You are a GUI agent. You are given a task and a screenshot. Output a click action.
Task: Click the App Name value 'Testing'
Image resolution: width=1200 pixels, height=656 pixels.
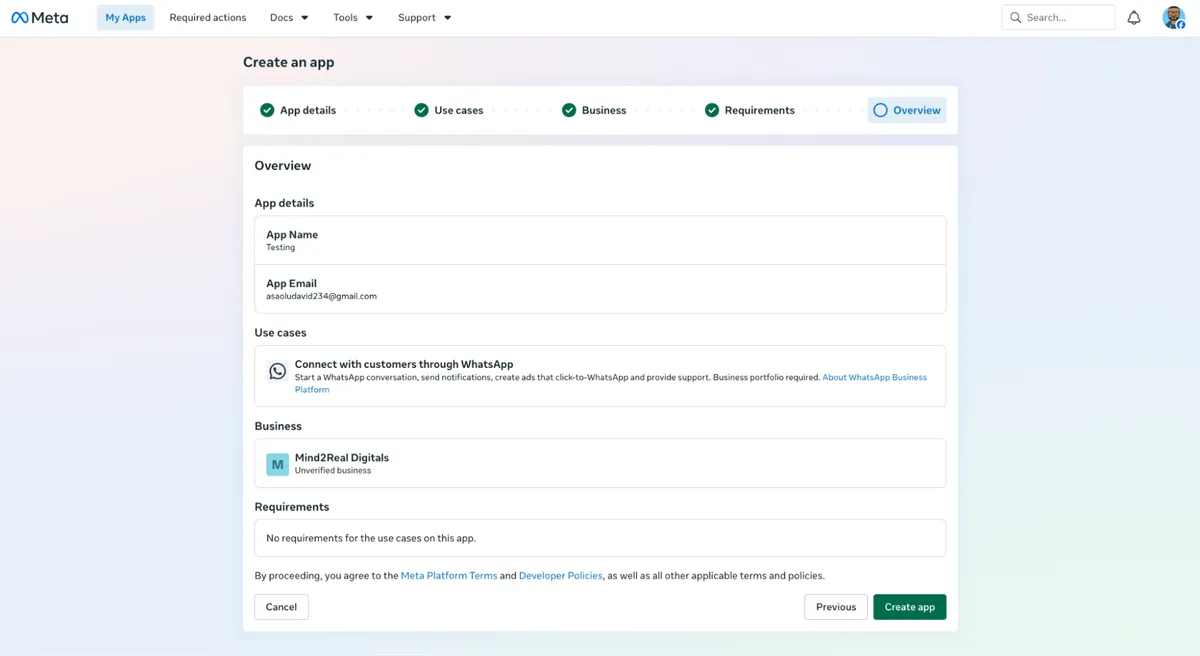(x=280, y=248)
